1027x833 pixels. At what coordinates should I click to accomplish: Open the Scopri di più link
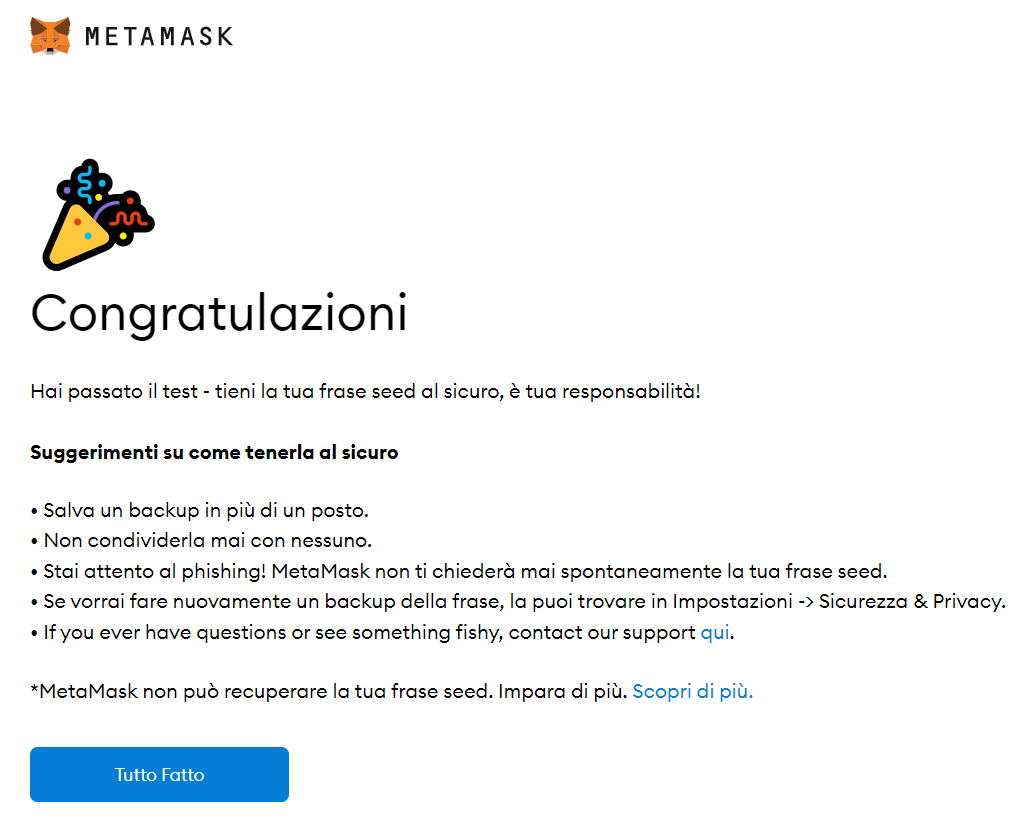(x=692, y=692)
